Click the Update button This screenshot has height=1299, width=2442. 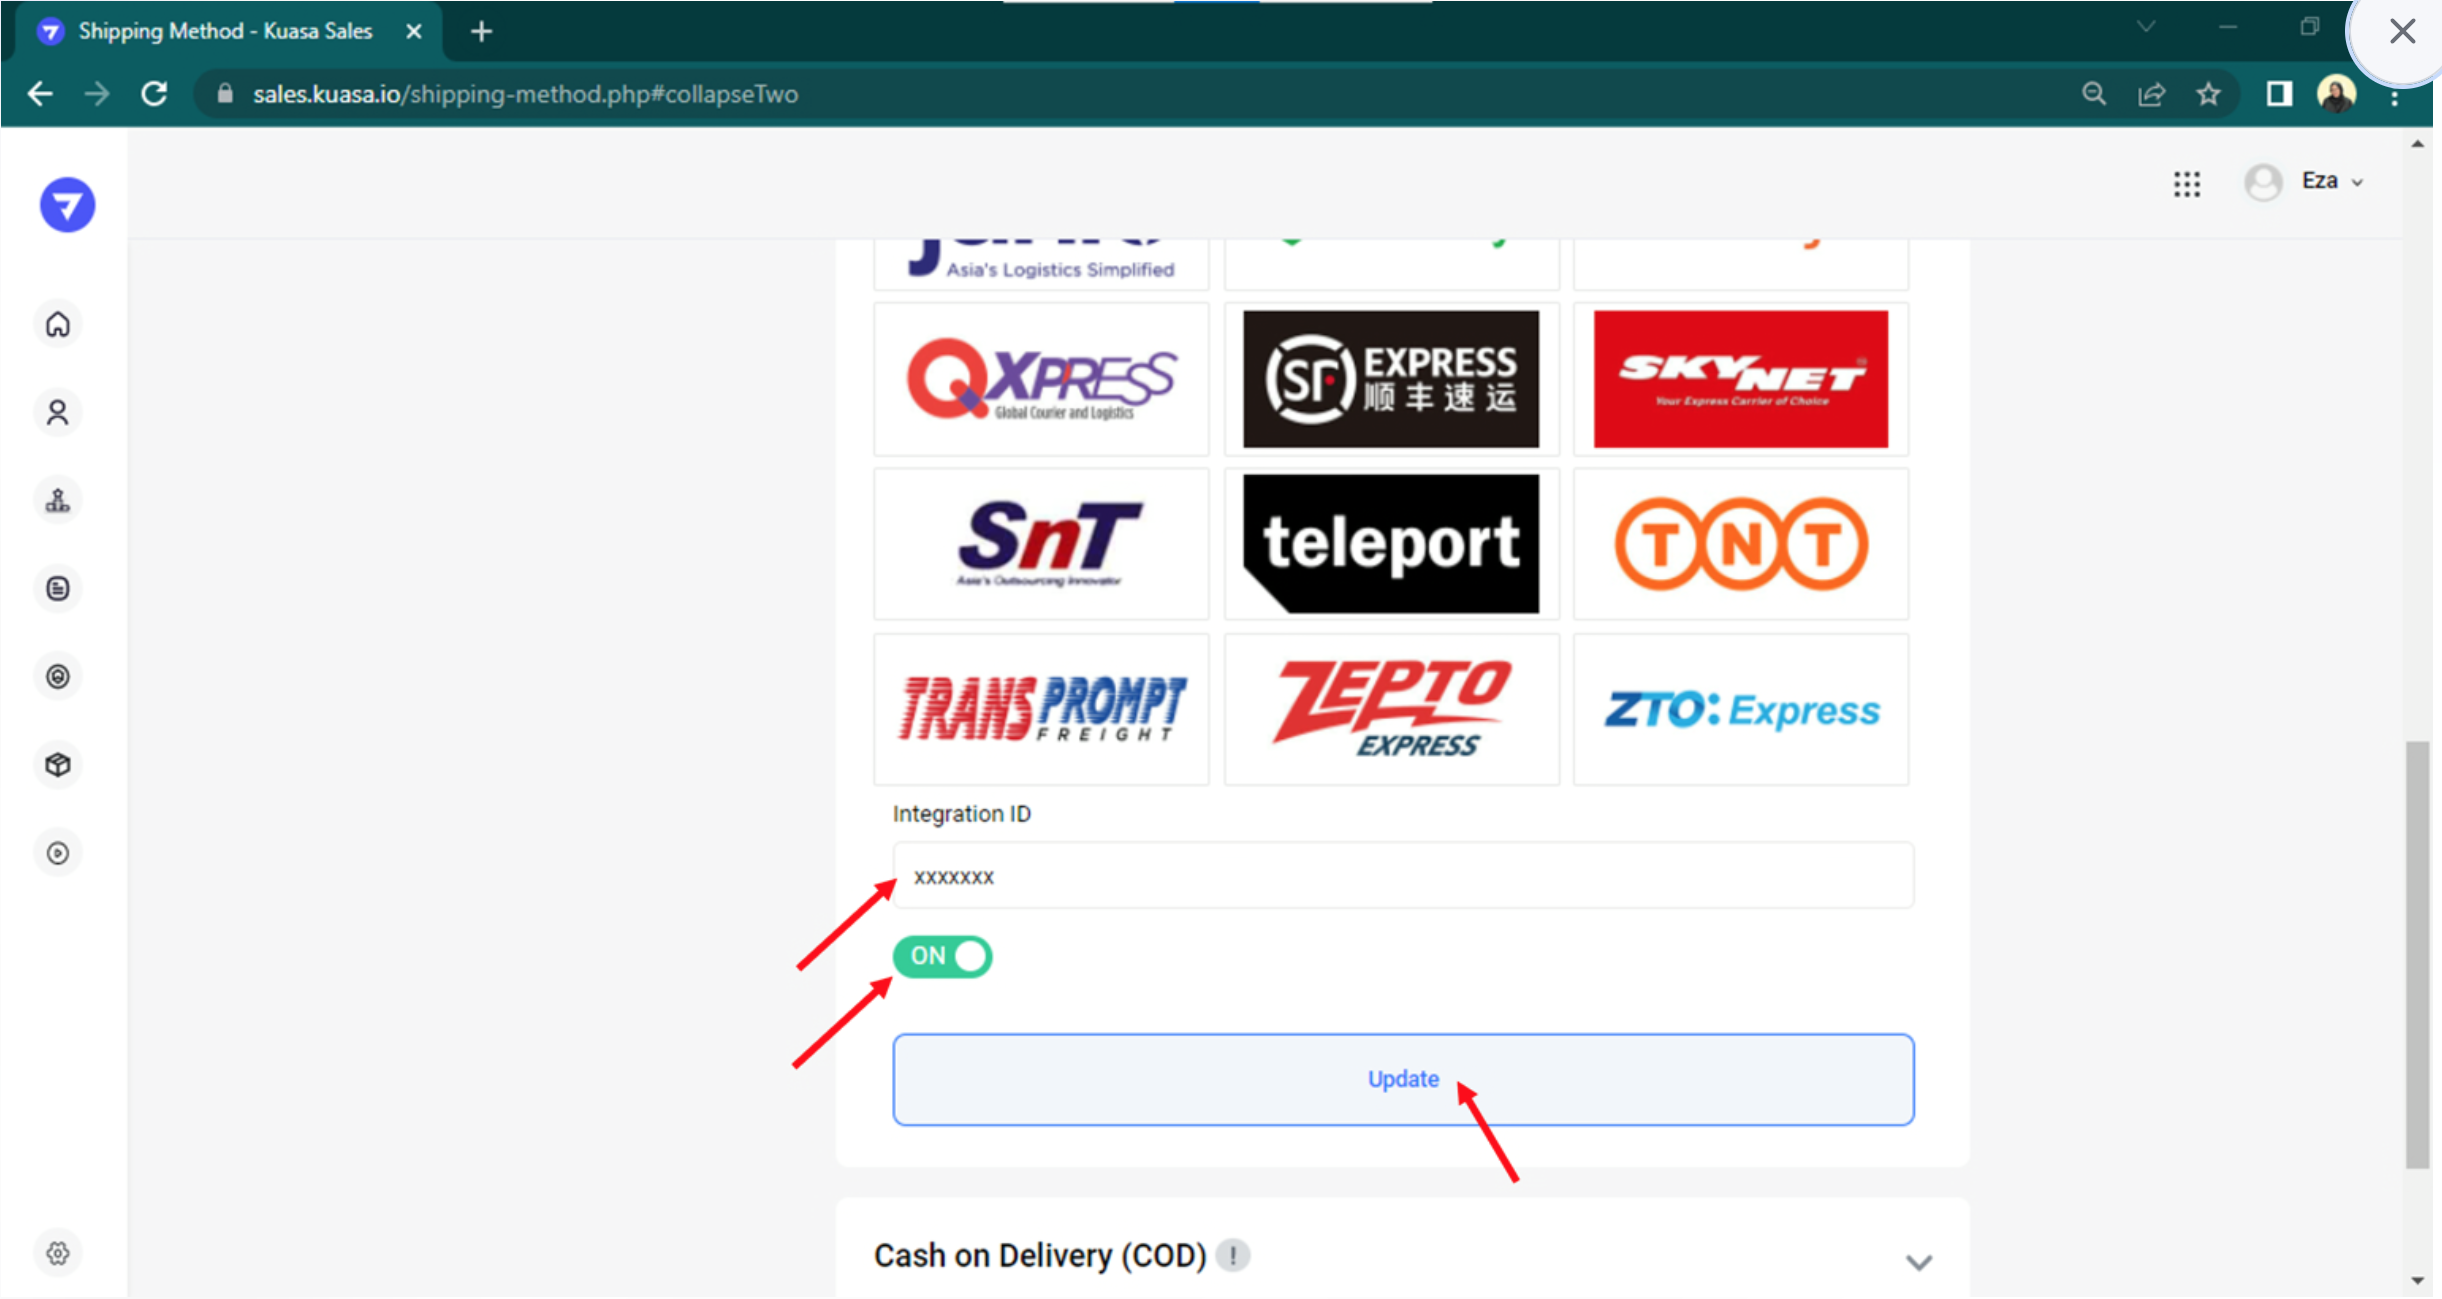pyautogui.click(x=1403, y=1079)
